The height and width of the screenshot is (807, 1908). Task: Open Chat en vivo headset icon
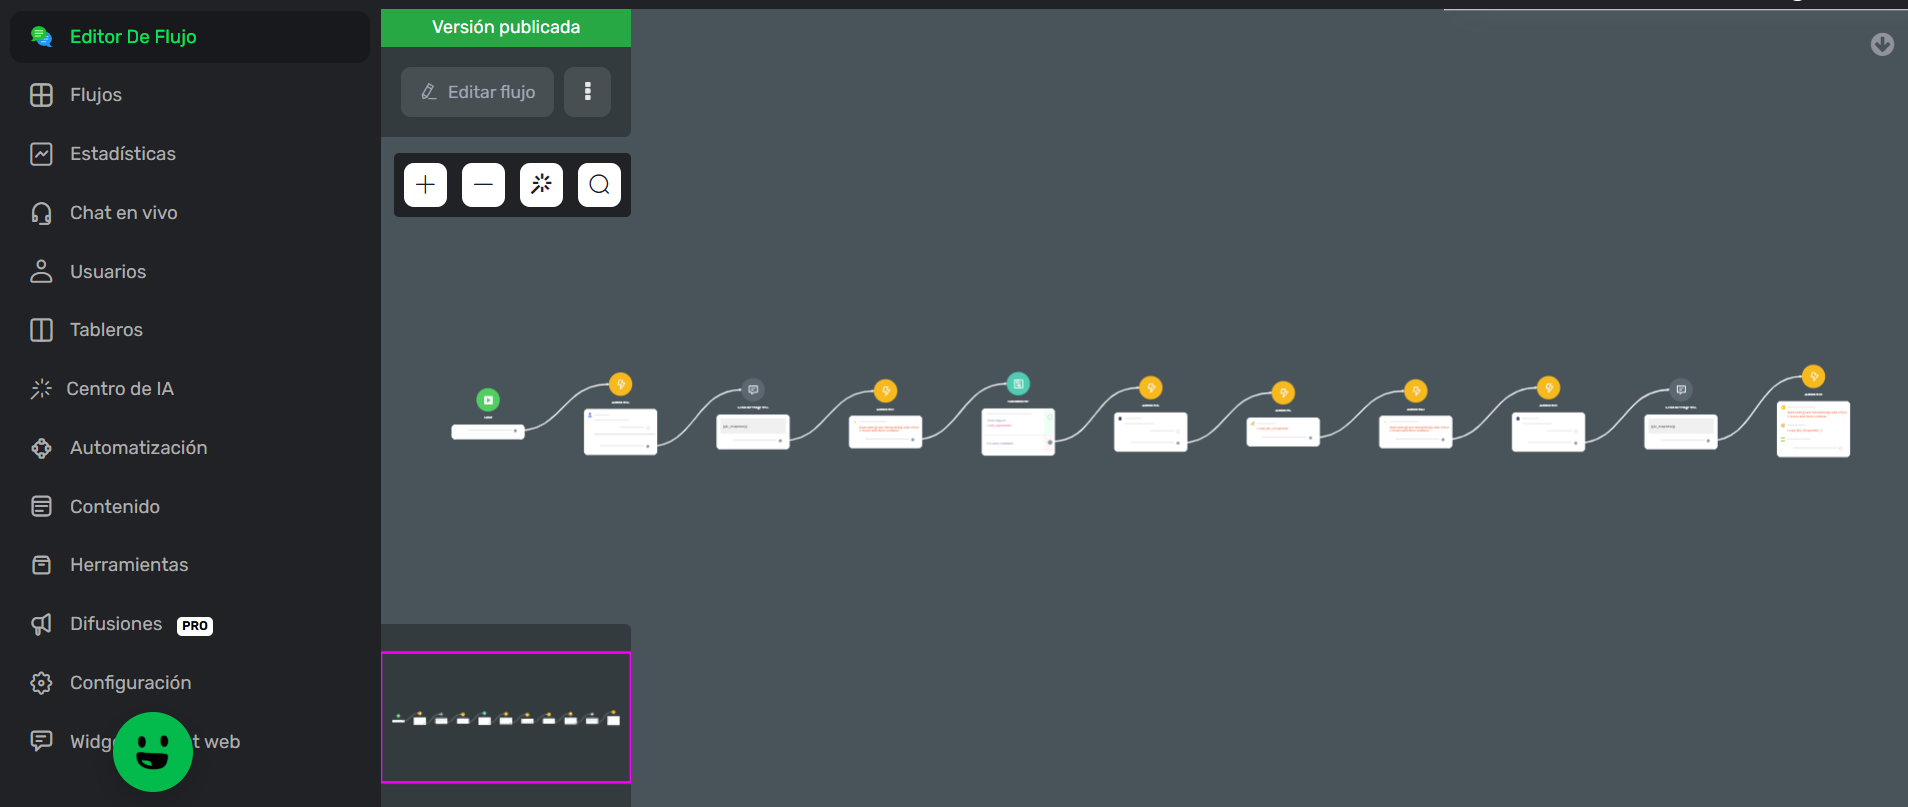point(41,213)
